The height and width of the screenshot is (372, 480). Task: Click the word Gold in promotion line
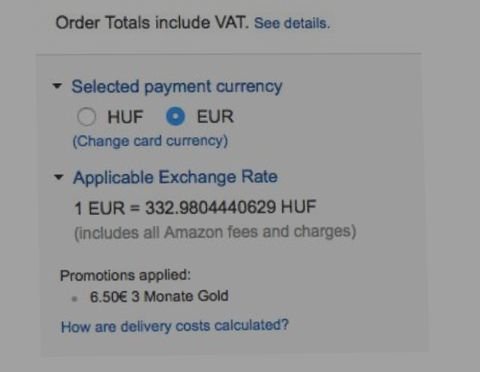[213, 296]
